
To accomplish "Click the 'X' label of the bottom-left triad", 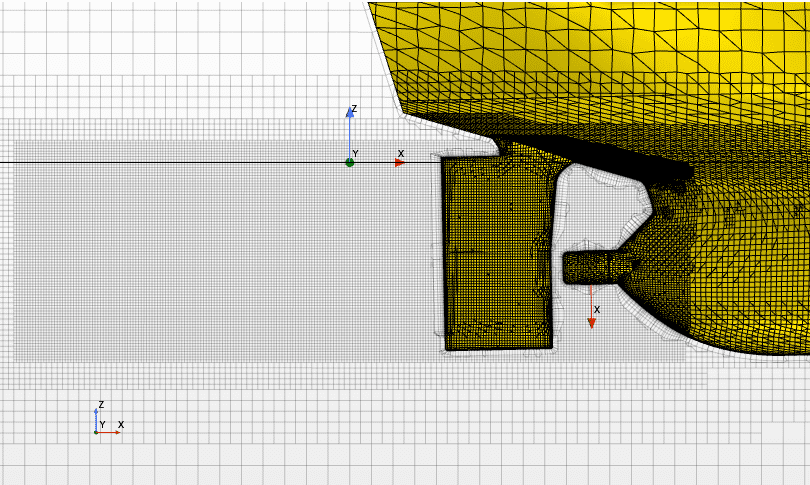I will point(121,425).
